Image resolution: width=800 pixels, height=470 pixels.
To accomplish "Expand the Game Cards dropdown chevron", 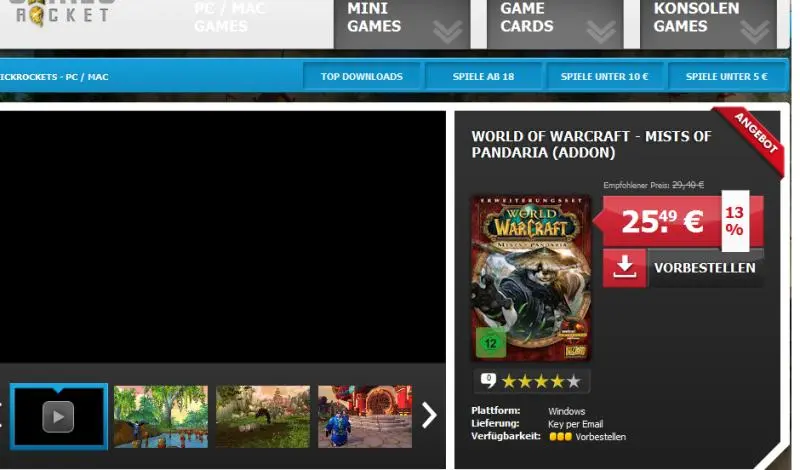I will pos(601,32).
